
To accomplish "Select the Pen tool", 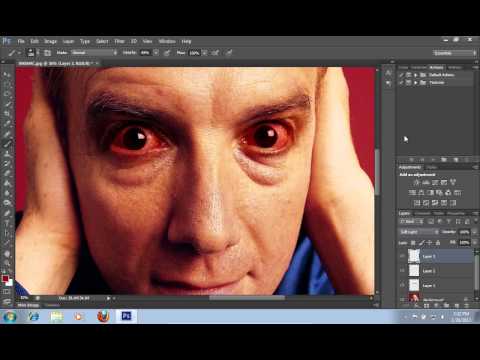I will coord(7,213).
